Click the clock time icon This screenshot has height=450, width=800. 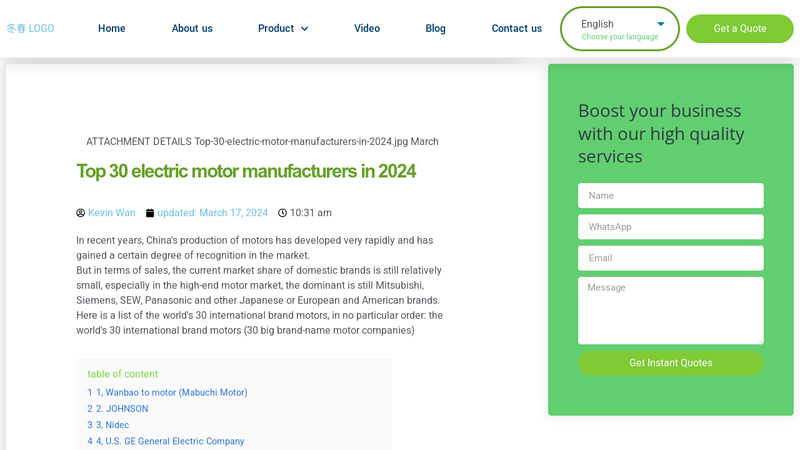coord(282,213)
